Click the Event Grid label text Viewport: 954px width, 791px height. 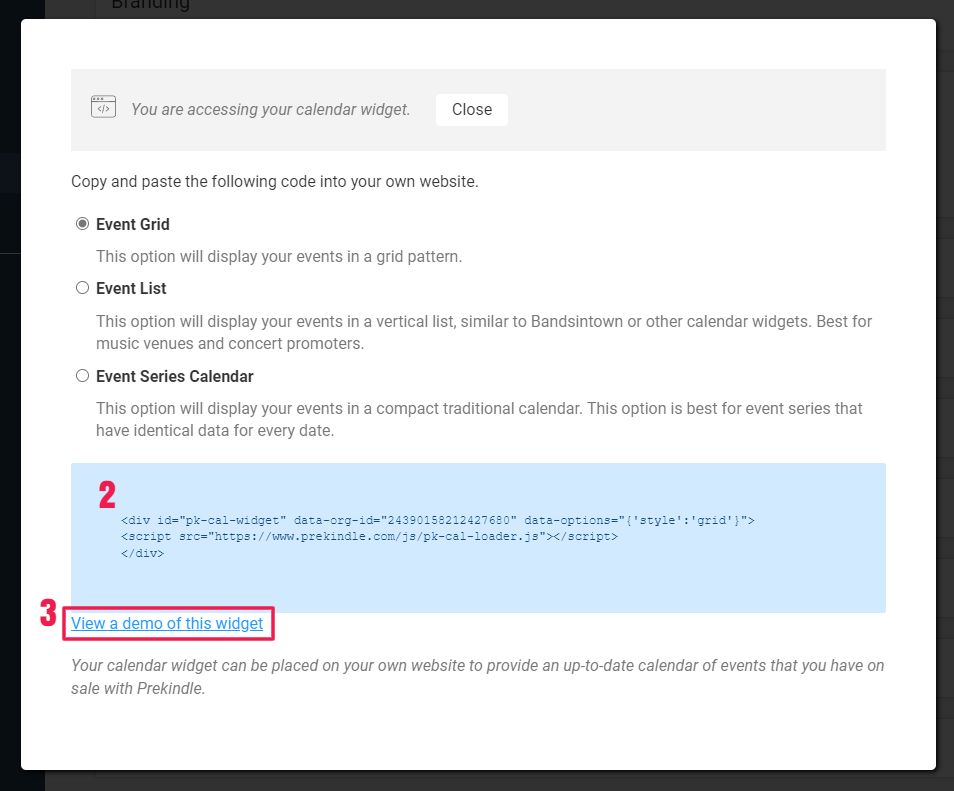133,225
